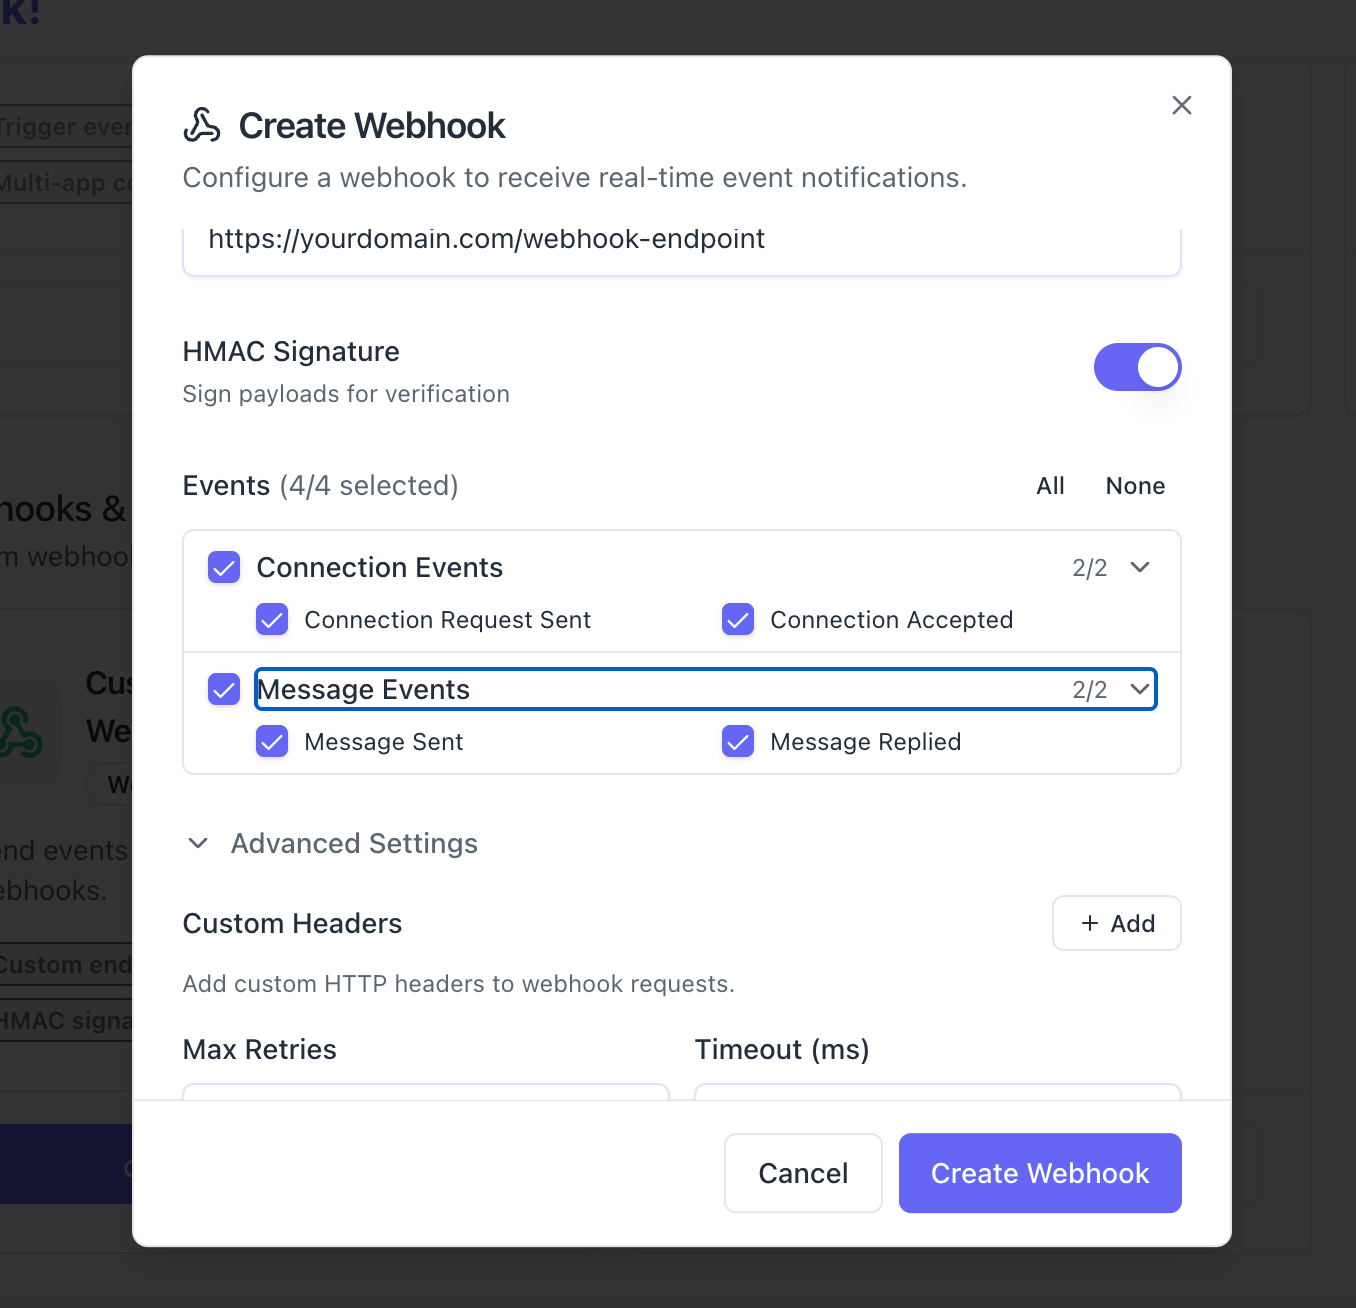
Task: Collapse the Message Events chevron
Action: [x=1140, y=689]
